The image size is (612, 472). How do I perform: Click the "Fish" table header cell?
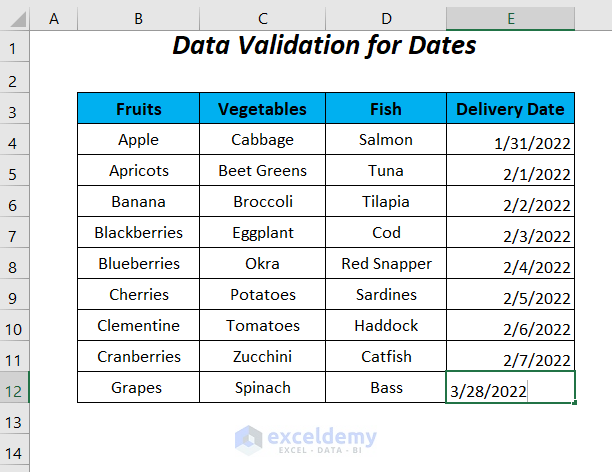point(385,109)
